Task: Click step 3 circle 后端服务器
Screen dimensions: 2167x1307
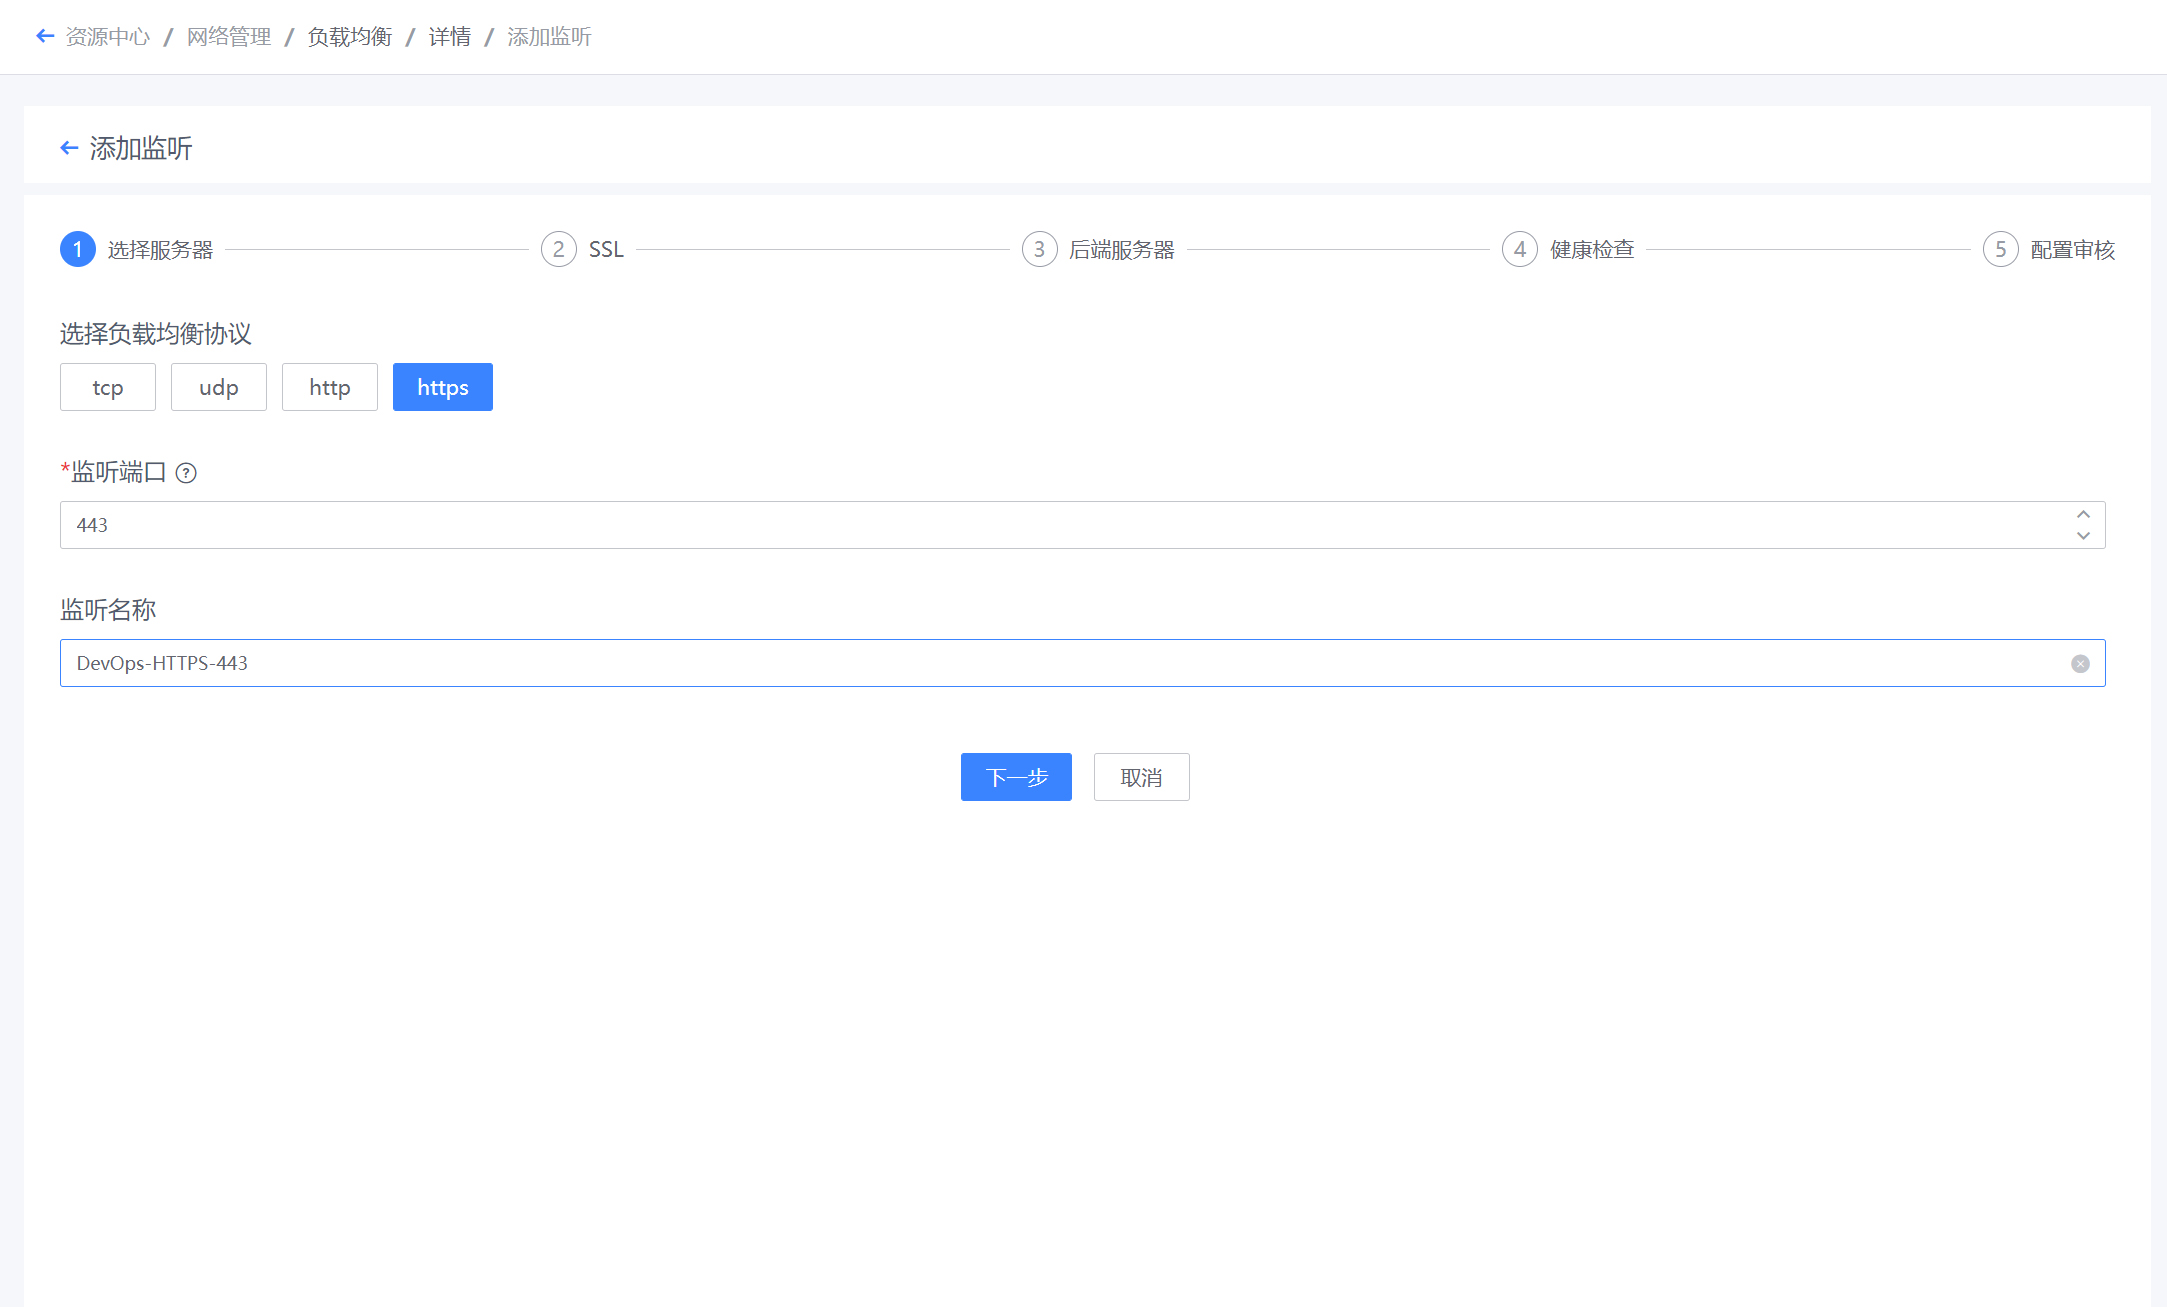Action: tap(1040, 250)
